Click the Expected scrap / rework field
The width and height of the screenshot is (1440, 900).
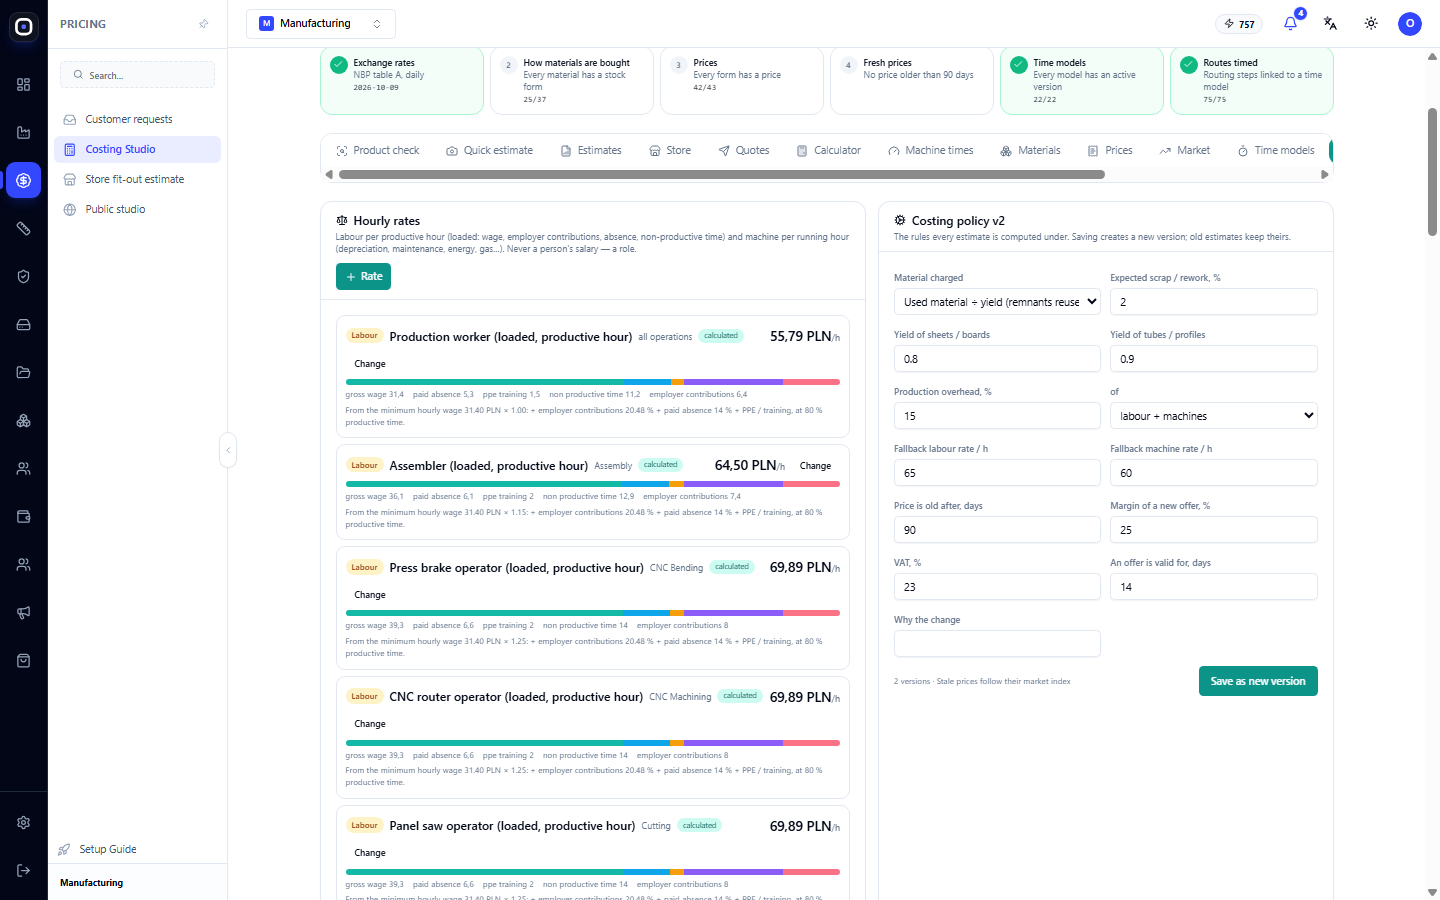(1214, 302)
